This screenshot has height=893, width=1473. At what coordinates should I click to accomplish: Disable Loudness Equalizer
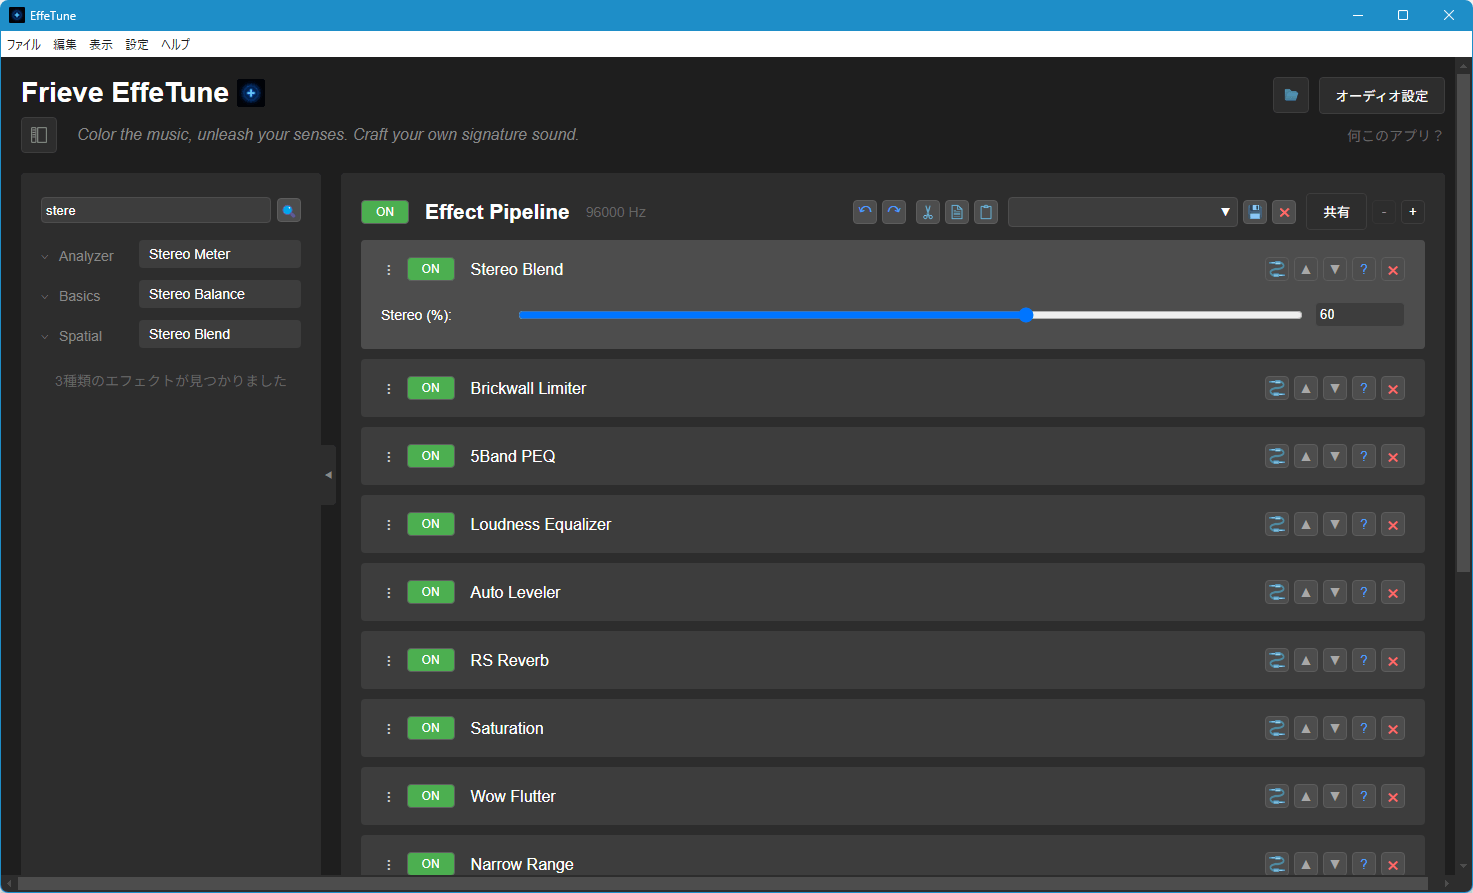pos(431,524)
